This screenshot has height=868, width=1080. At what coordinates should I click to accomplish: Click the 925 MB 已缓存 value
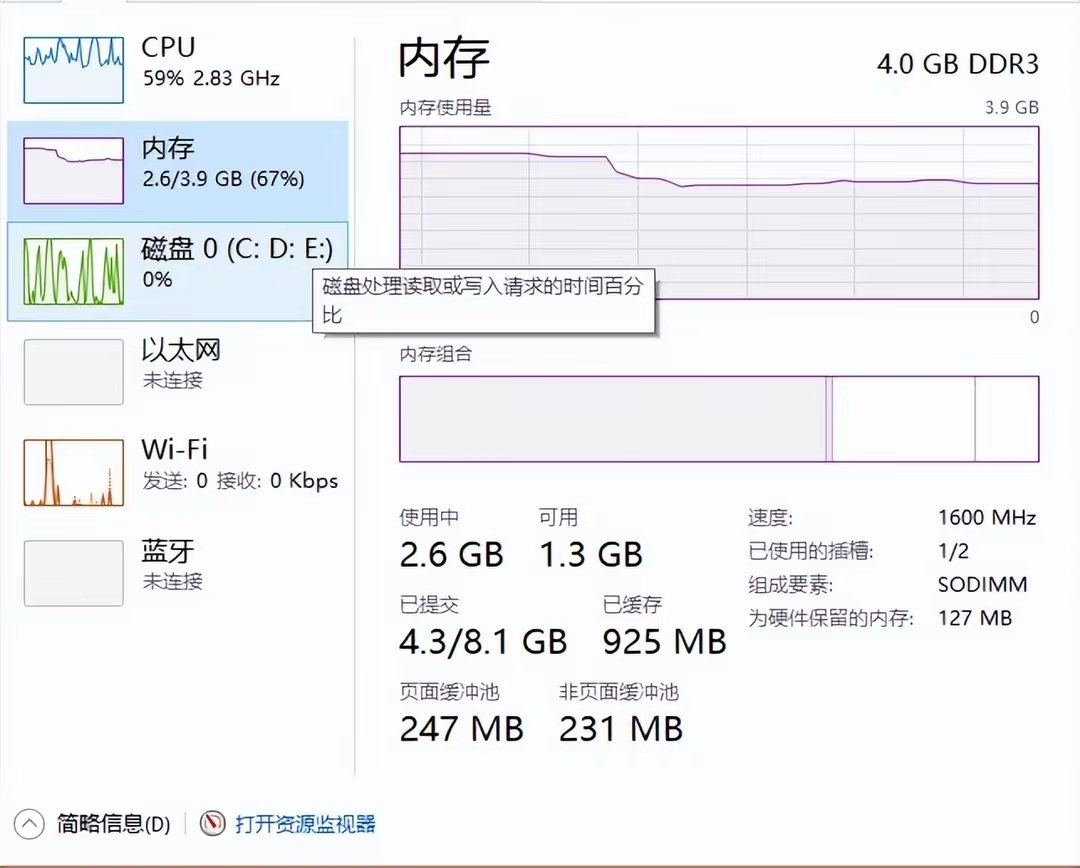coord(664,641)
